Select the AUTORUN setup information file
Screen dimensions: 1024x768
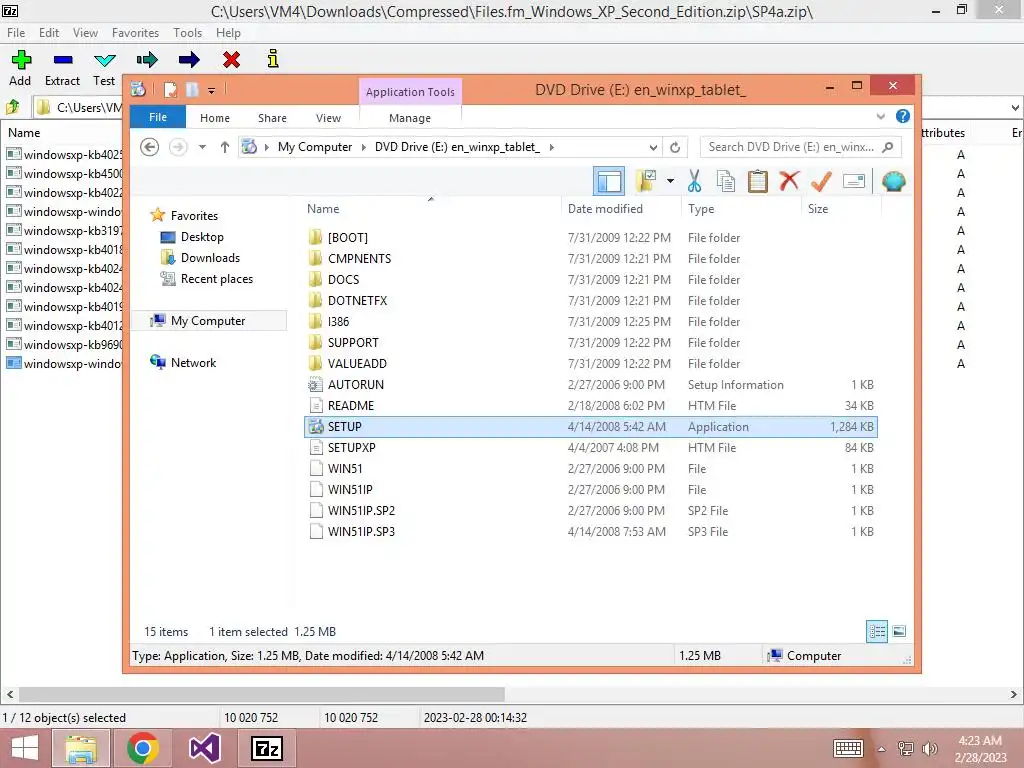(591, 385)
